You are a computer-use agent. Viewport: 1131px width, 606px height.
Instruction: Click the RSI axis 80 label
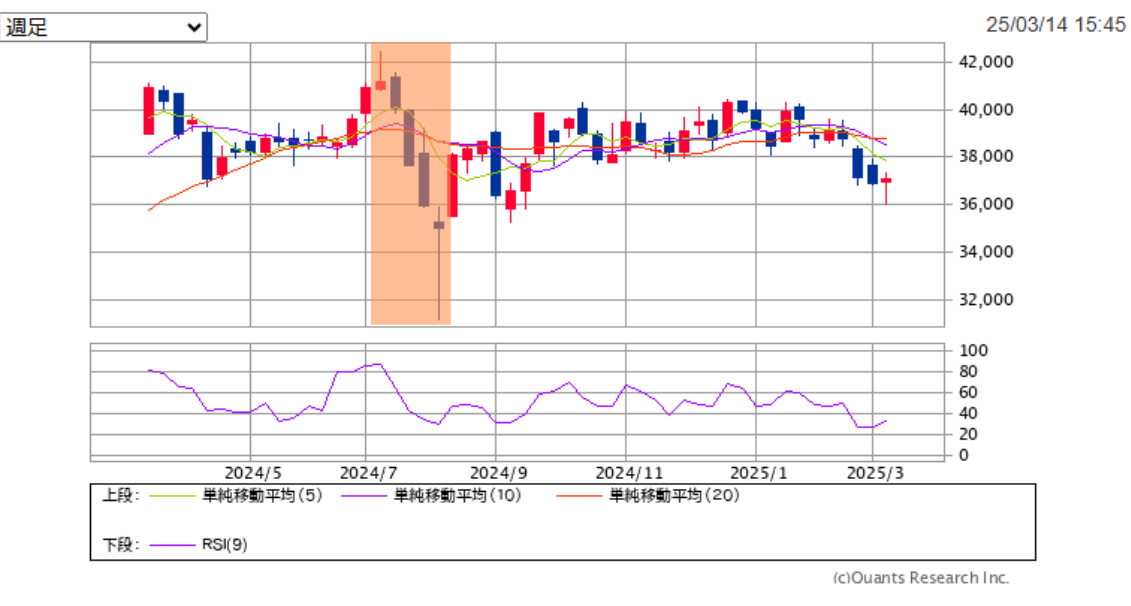968,372
